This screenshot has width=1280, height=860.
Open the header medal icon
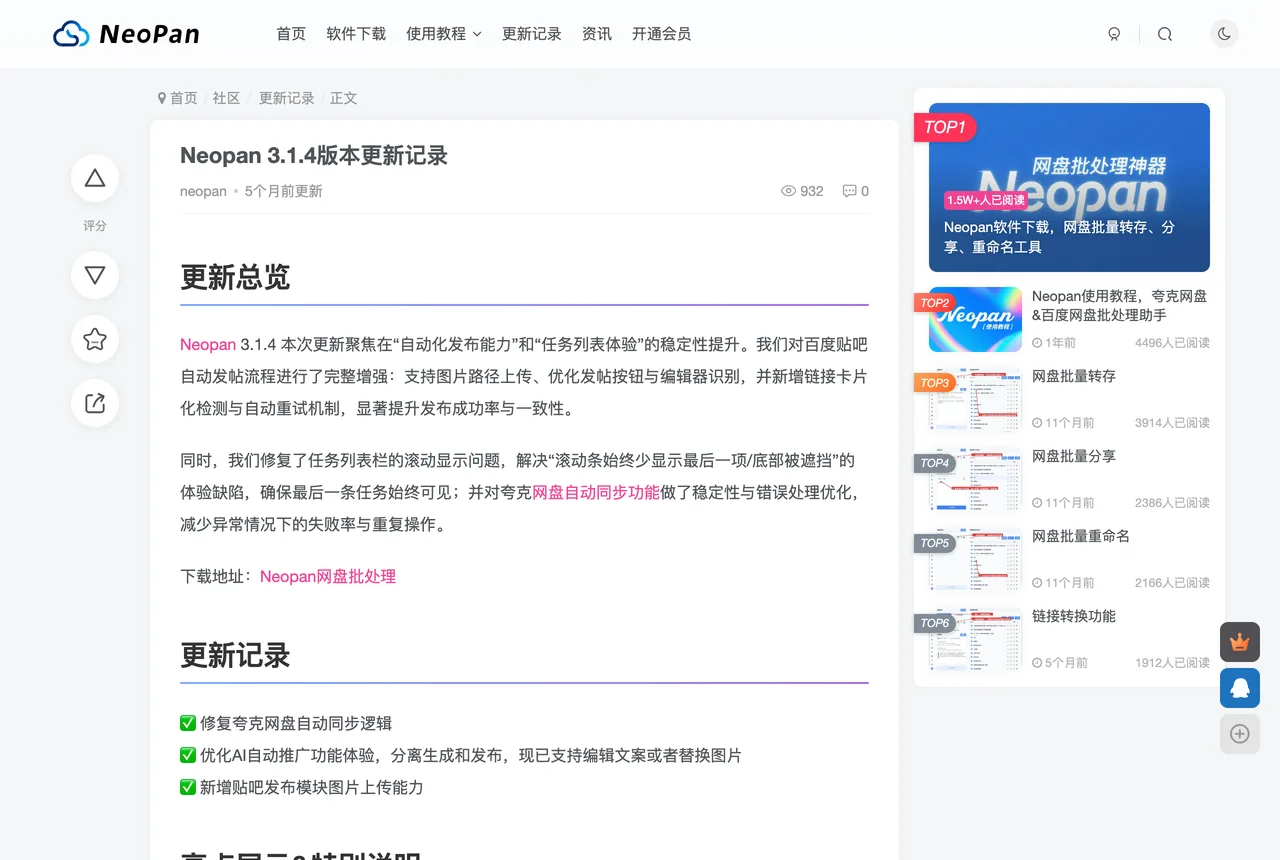click(1114, 34)
